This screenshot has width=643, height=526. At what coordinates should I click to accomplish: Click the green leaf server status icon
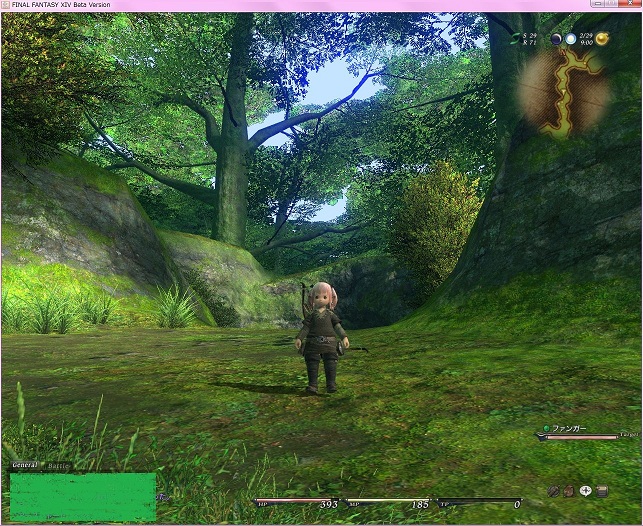click(515, 39)
